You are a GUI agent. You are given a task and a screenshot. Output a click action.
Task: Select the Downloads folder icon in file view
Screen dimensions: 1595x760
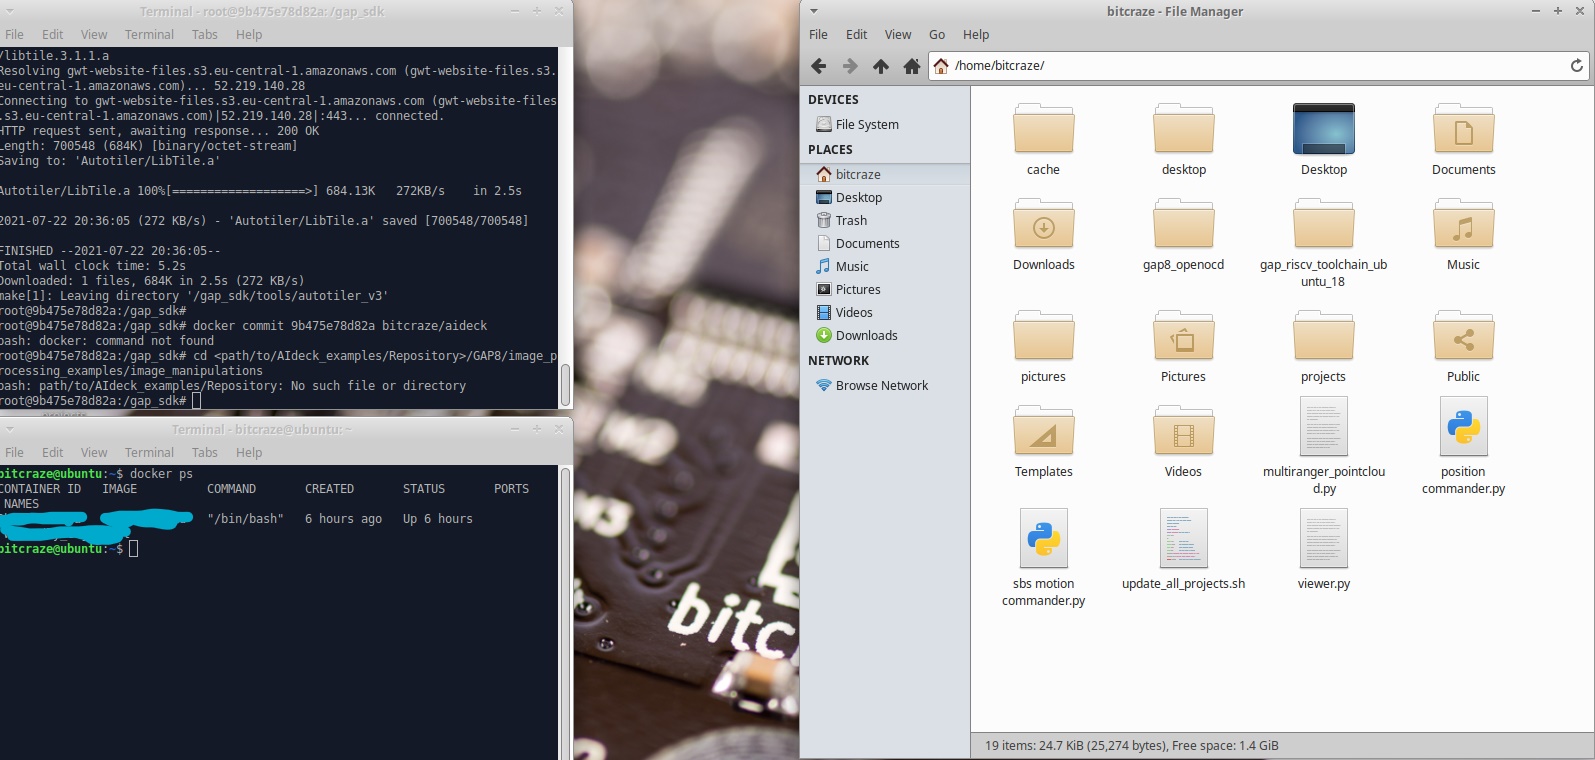point(1043,224)
